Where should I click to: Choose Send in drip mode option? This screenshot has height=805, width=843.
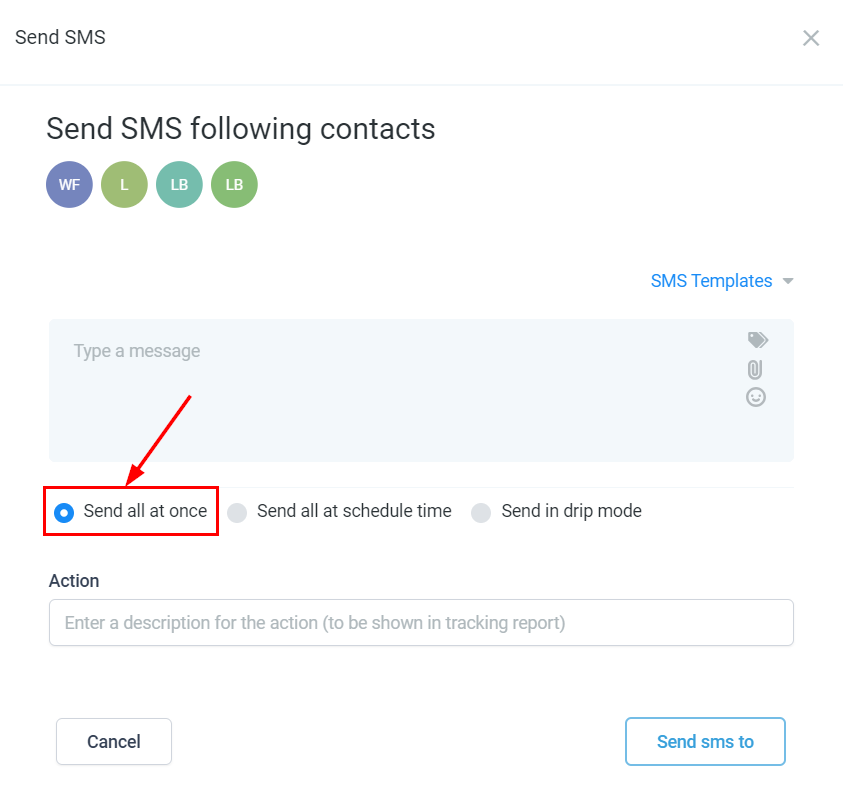click(x=481, y=512)
